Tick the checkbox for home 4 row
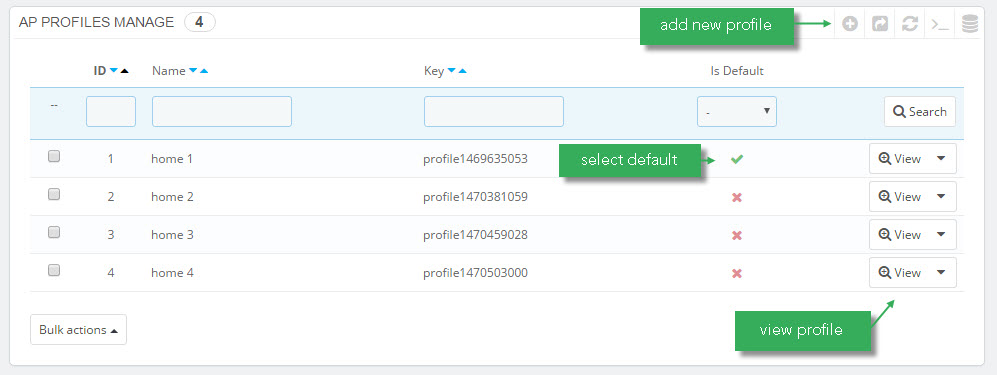Screen dimensions: 997x375 pyautogui.click(x=54, y=271)
